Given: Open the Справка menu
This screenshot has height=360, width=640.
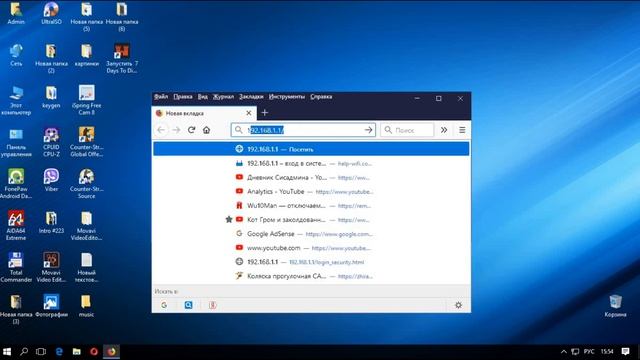Looking at the screenshot, I should pos(321,97).
